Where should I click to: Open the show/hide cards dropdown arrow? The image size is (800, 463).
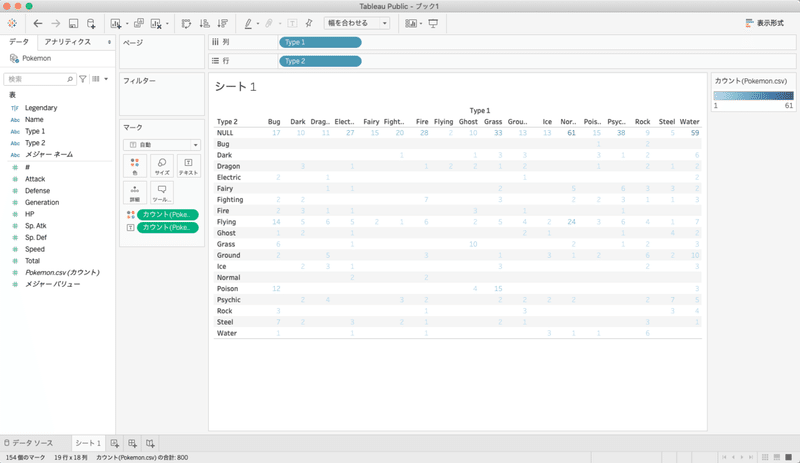(421, 24)
